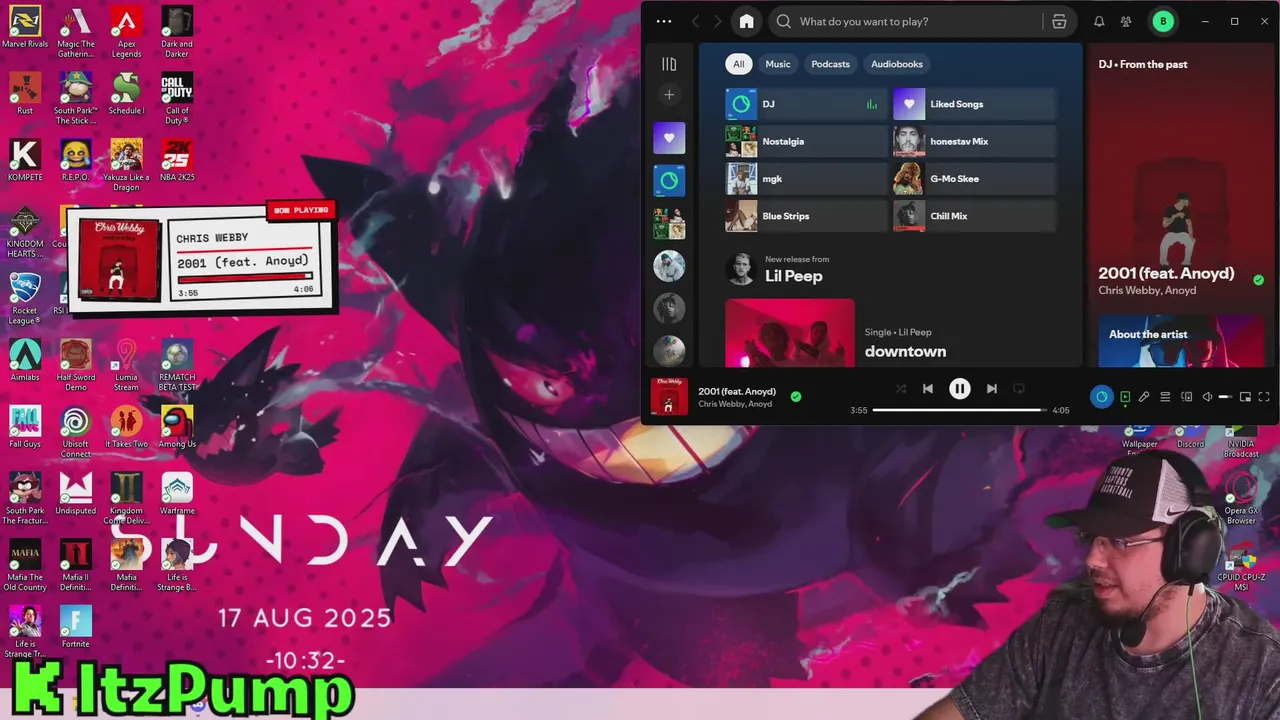Go to previous track in Spotify
The width and height of the screenshot is (1280, 720).
click(928, 389)
